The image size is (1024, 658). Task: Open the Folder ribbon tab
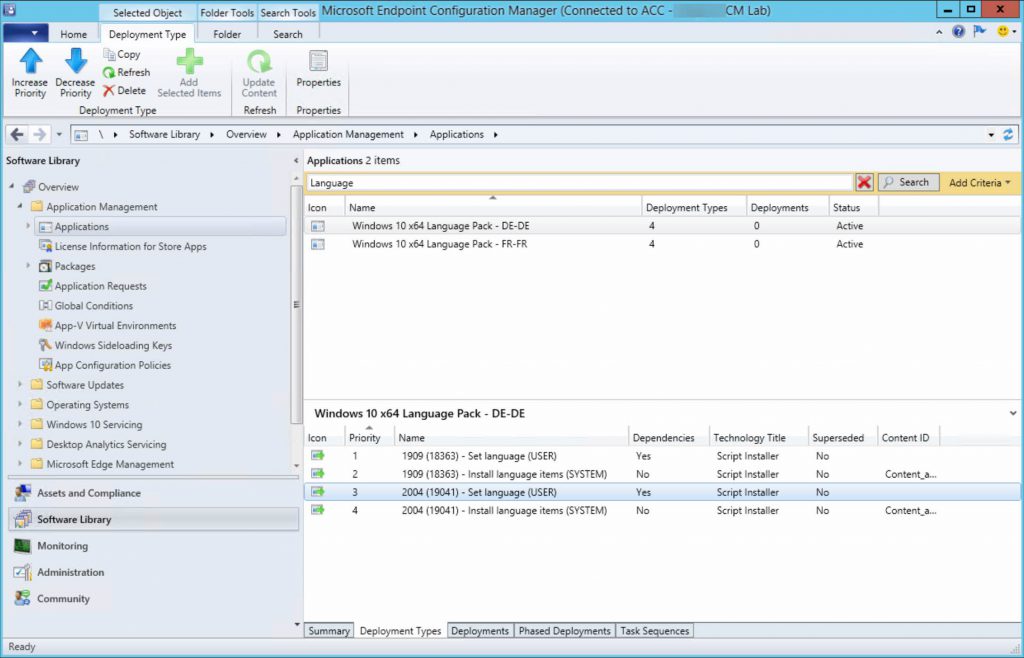point(227,34)
